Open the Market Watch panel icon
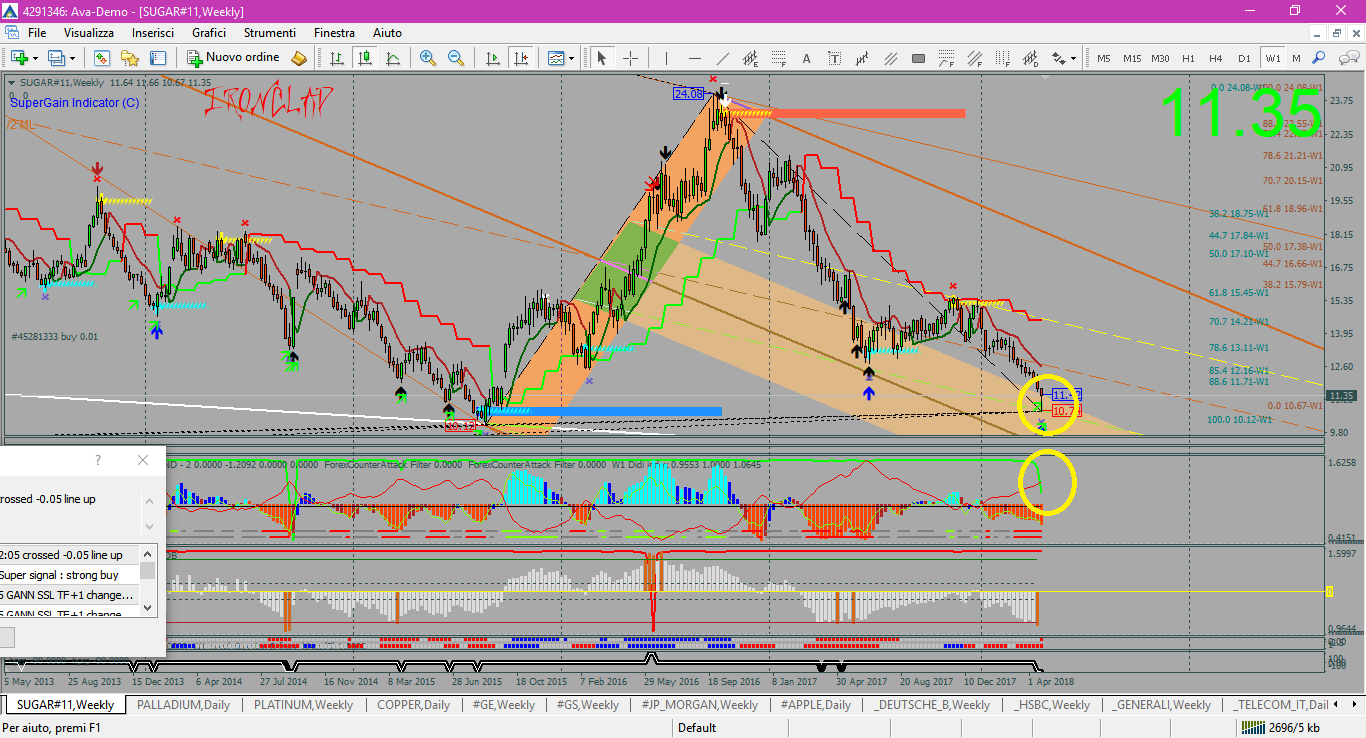Screen dimensions: 1366x738 click(x=100, y=58)
